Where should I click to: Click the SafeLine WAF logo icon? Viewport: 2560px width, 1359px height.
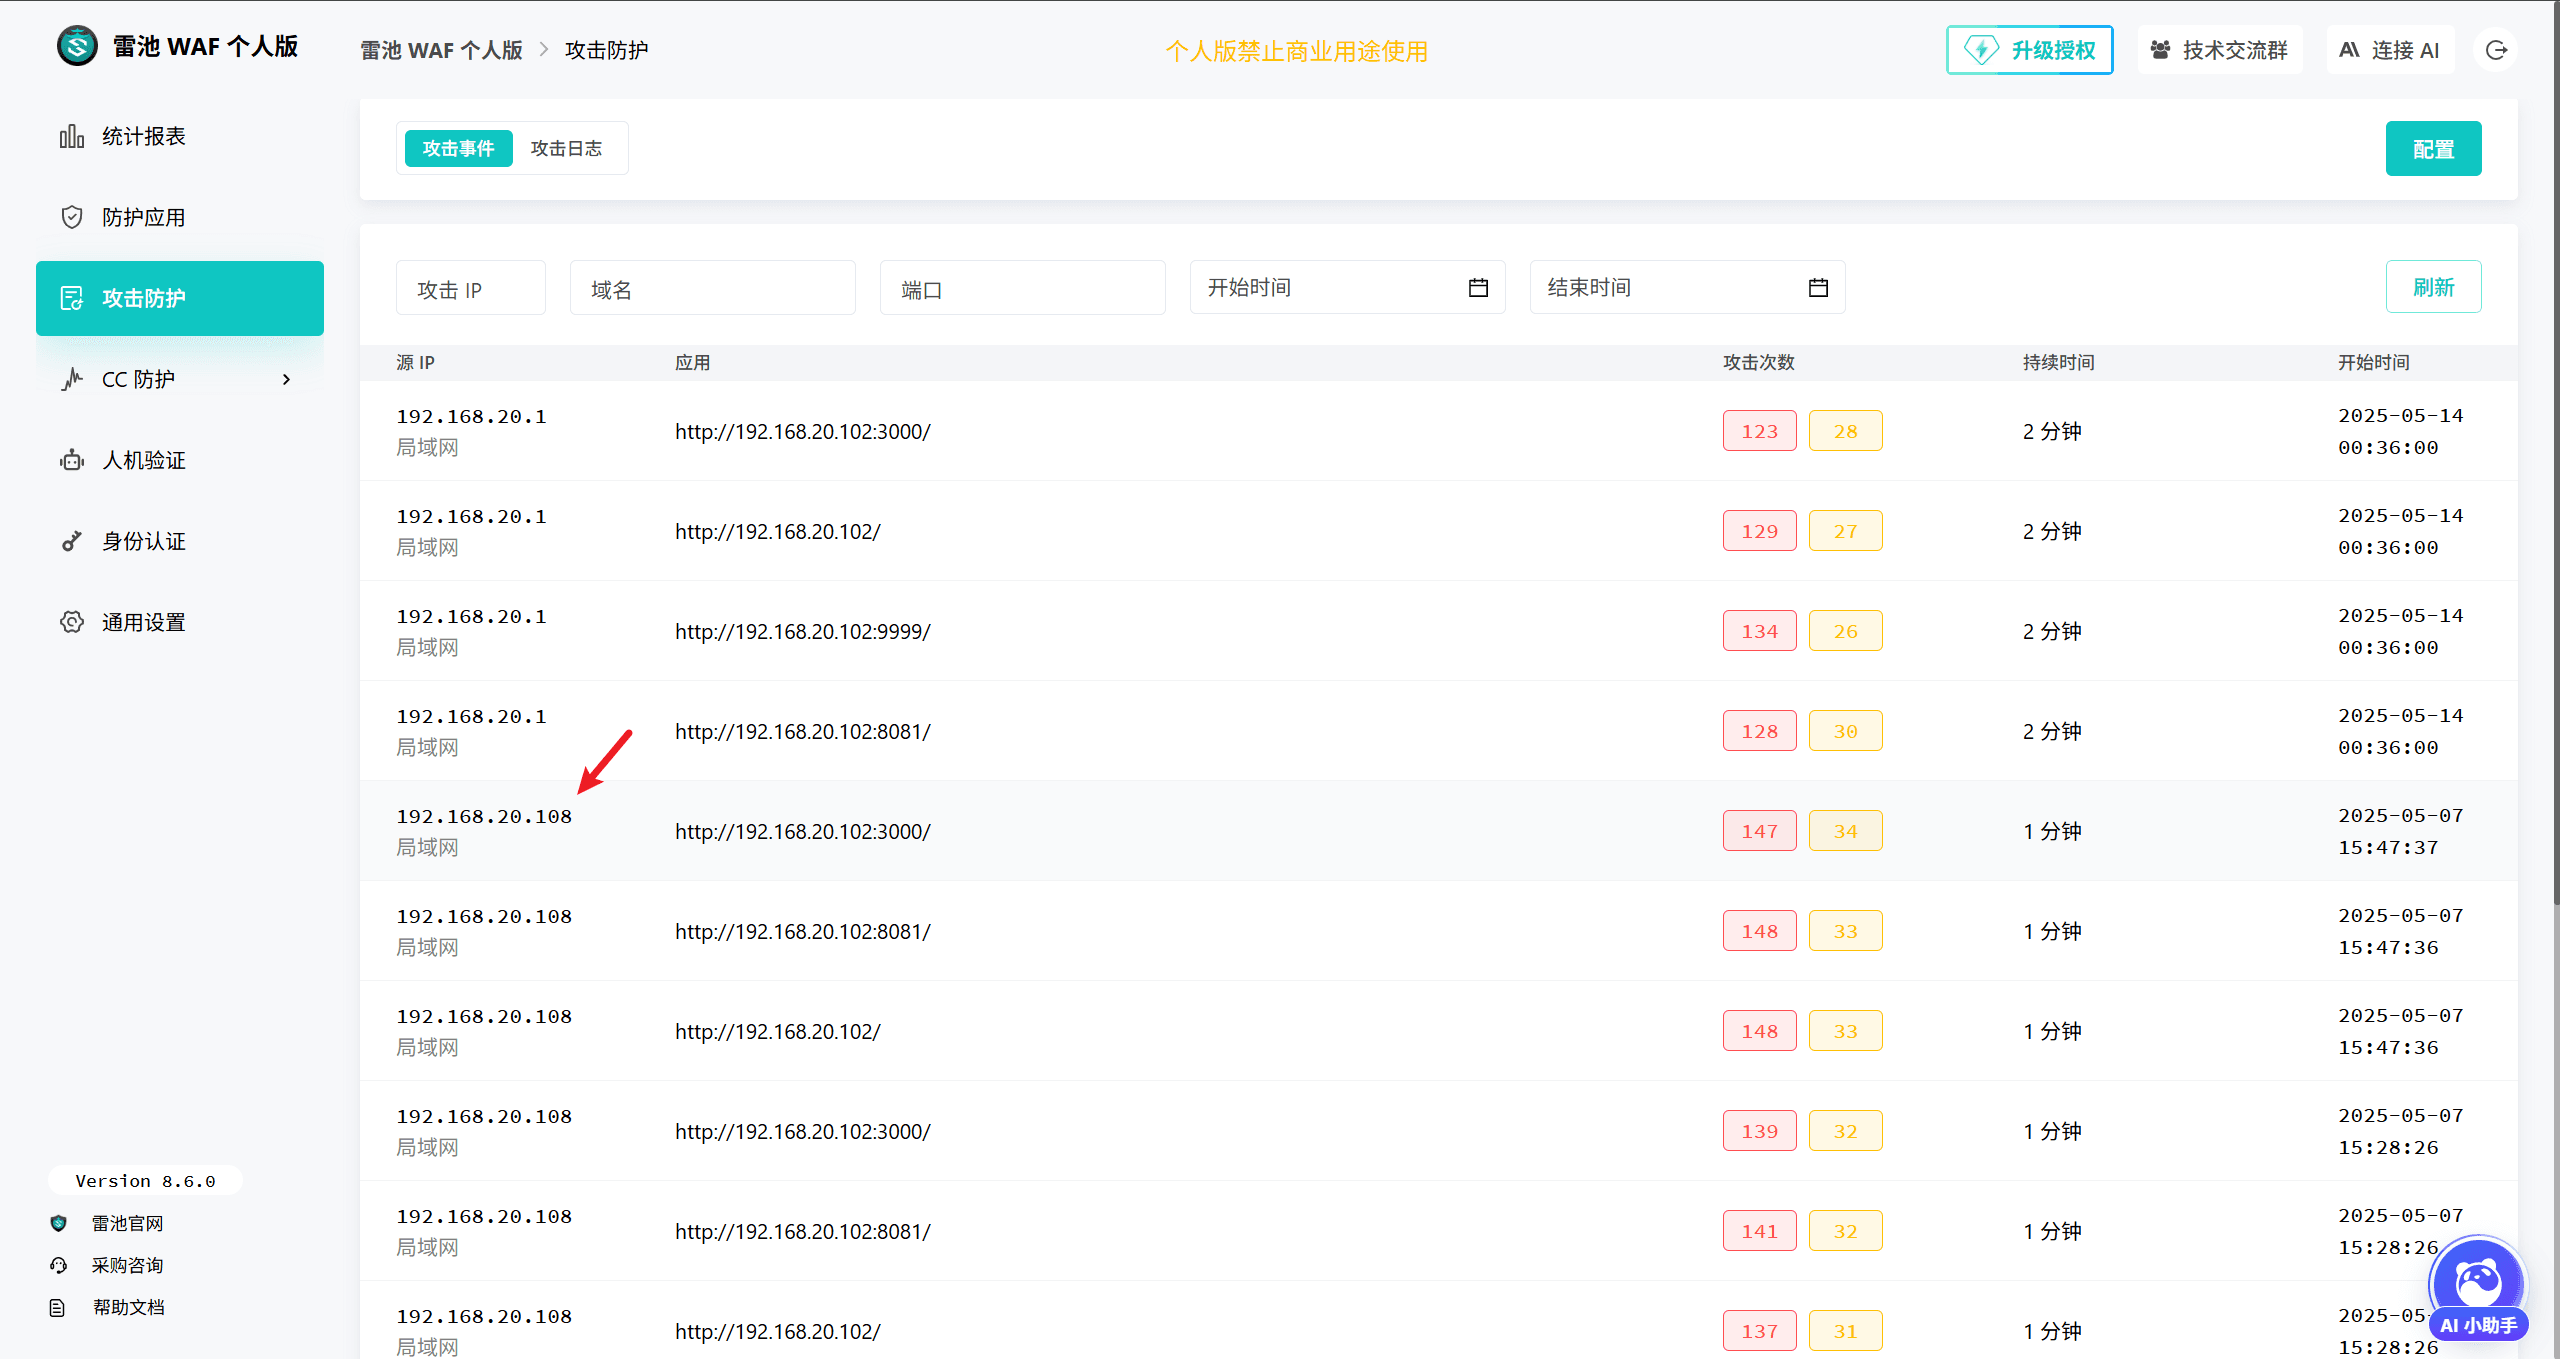coord(77,46)
